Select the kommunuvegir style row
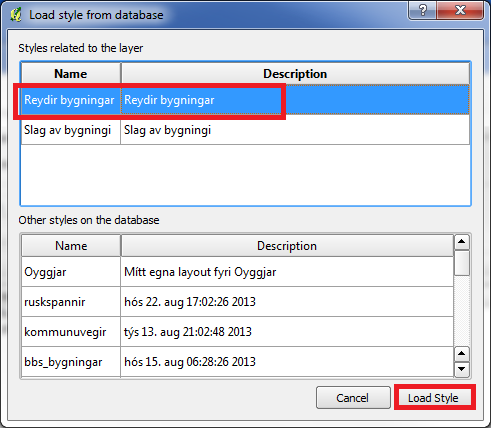The width and height of the screenshot is (491, 428). [237, 332]
